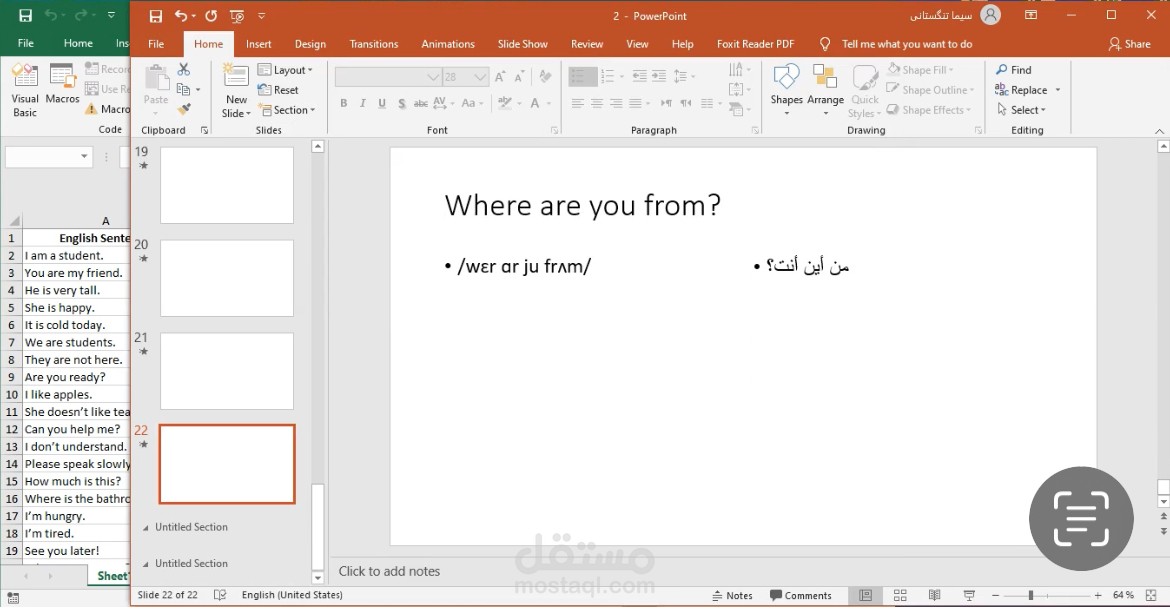Select slide 19 thumbnail
This screenshot has height=610, width=1170.
(x=227, y=185)
